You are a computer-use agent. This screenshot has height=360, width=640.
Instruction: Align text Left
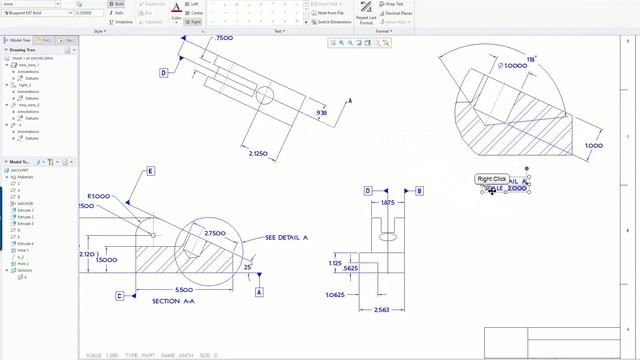pyautogui.click(x=191, y=4)
